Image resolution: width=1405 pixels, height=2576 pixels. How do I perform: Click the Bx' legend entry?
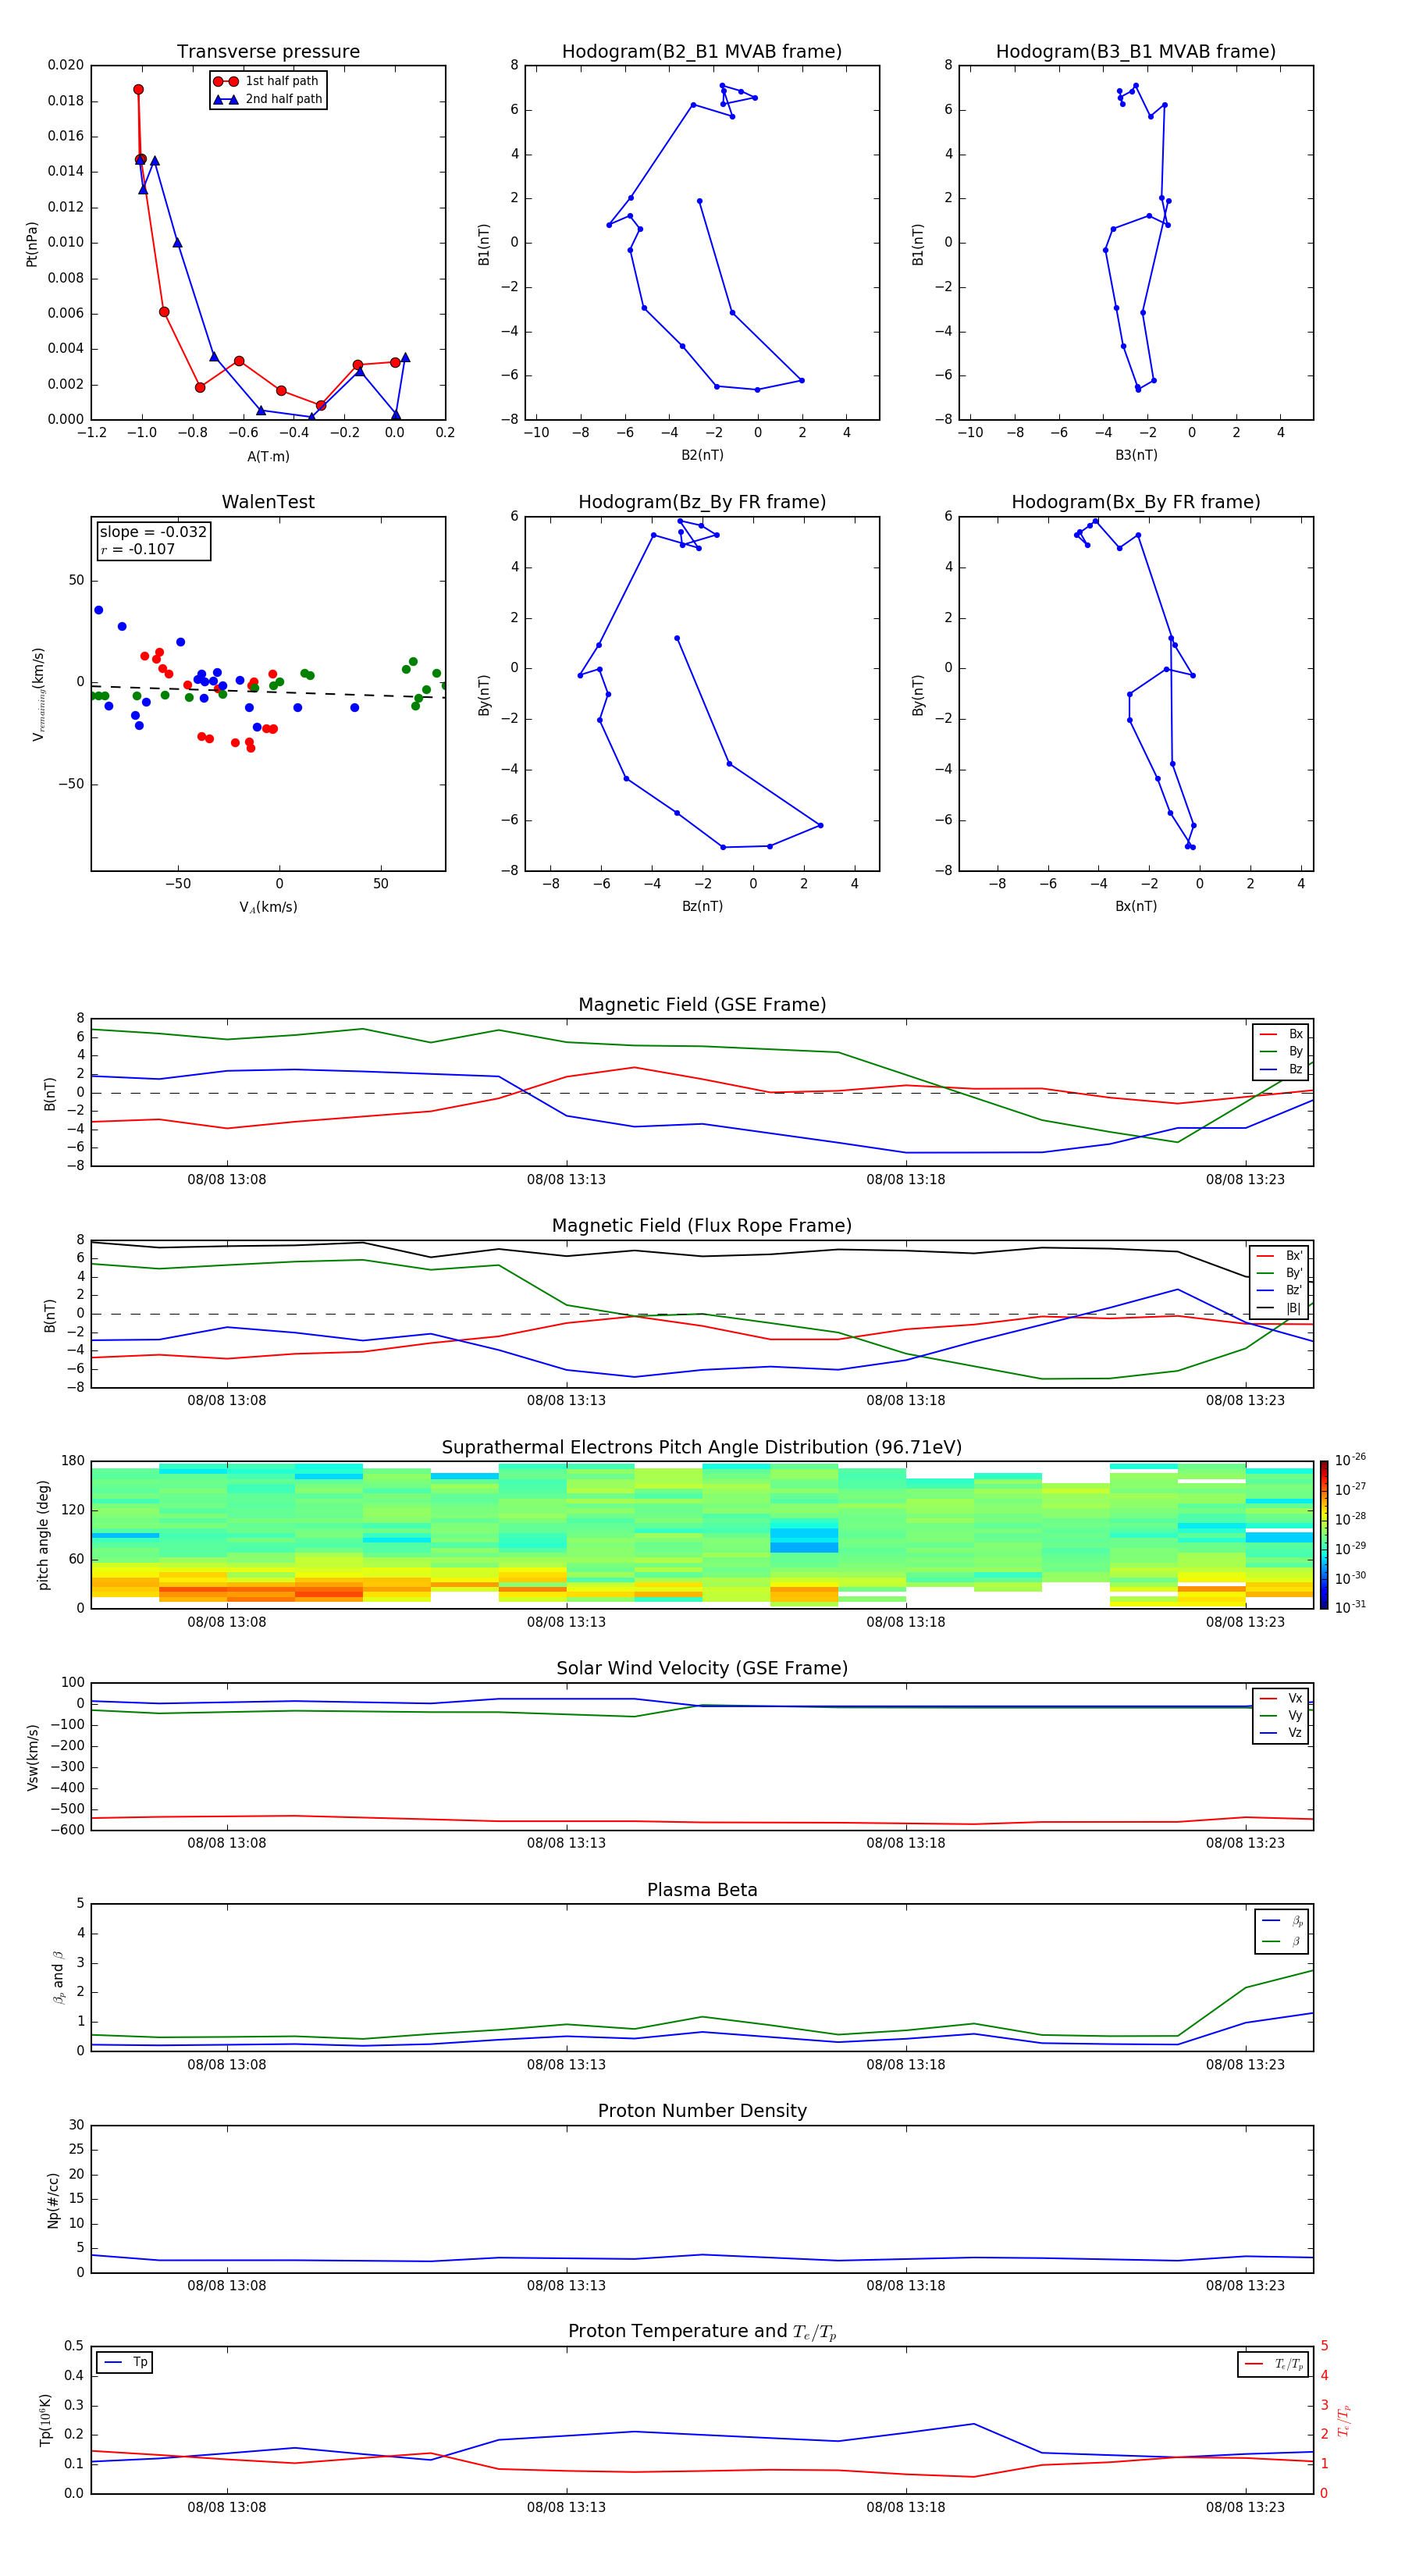[x=1279, y=1256]
